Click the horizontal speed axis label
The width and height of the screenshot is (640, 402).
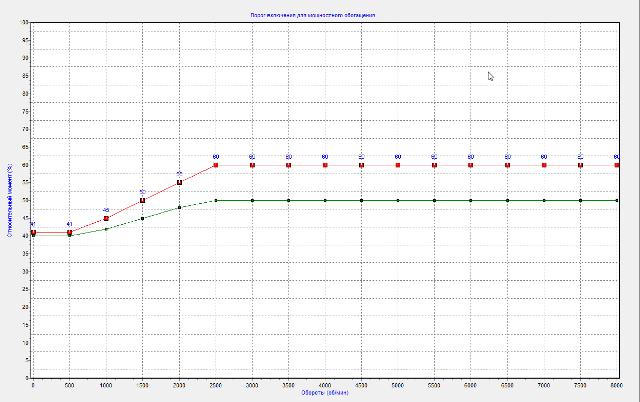[x=325, y=392]
